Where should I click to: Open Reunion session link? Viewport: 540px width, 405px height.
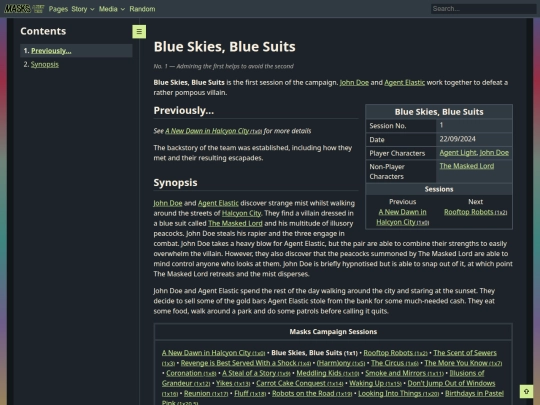[206, 394]
